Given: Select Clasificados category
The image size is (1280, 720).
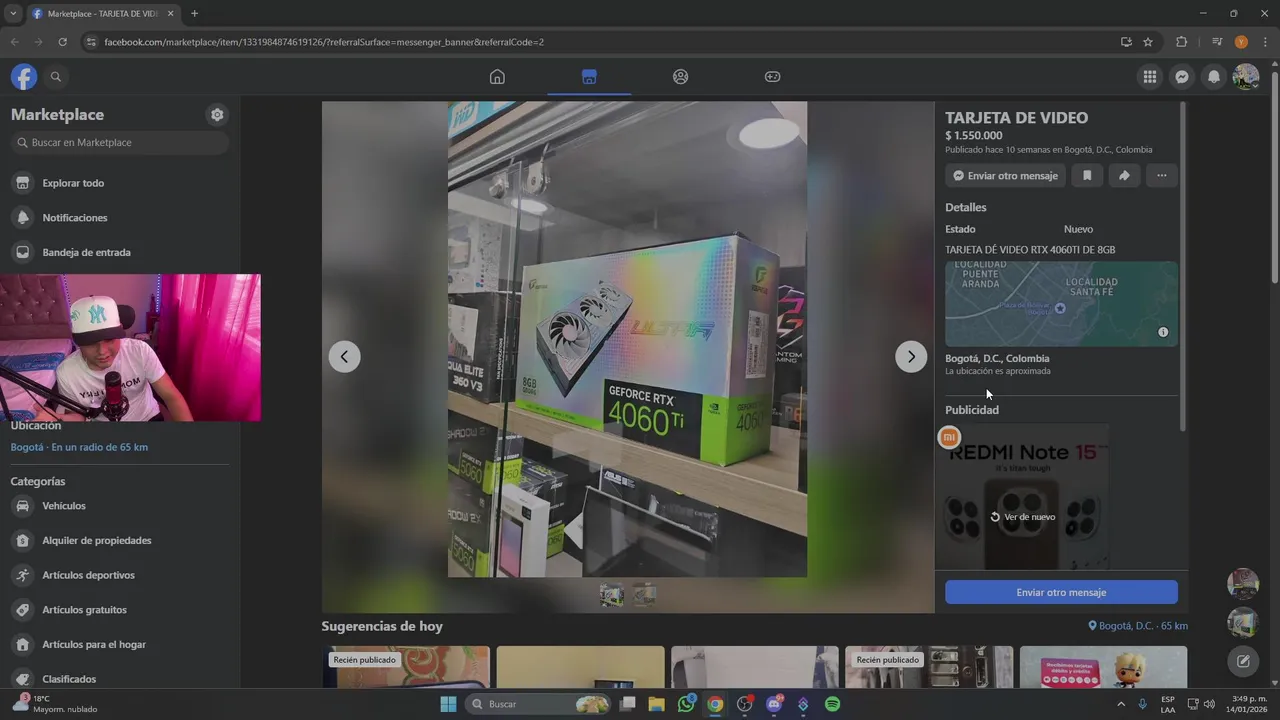Looking at the screenshot, I should (120, 679).
